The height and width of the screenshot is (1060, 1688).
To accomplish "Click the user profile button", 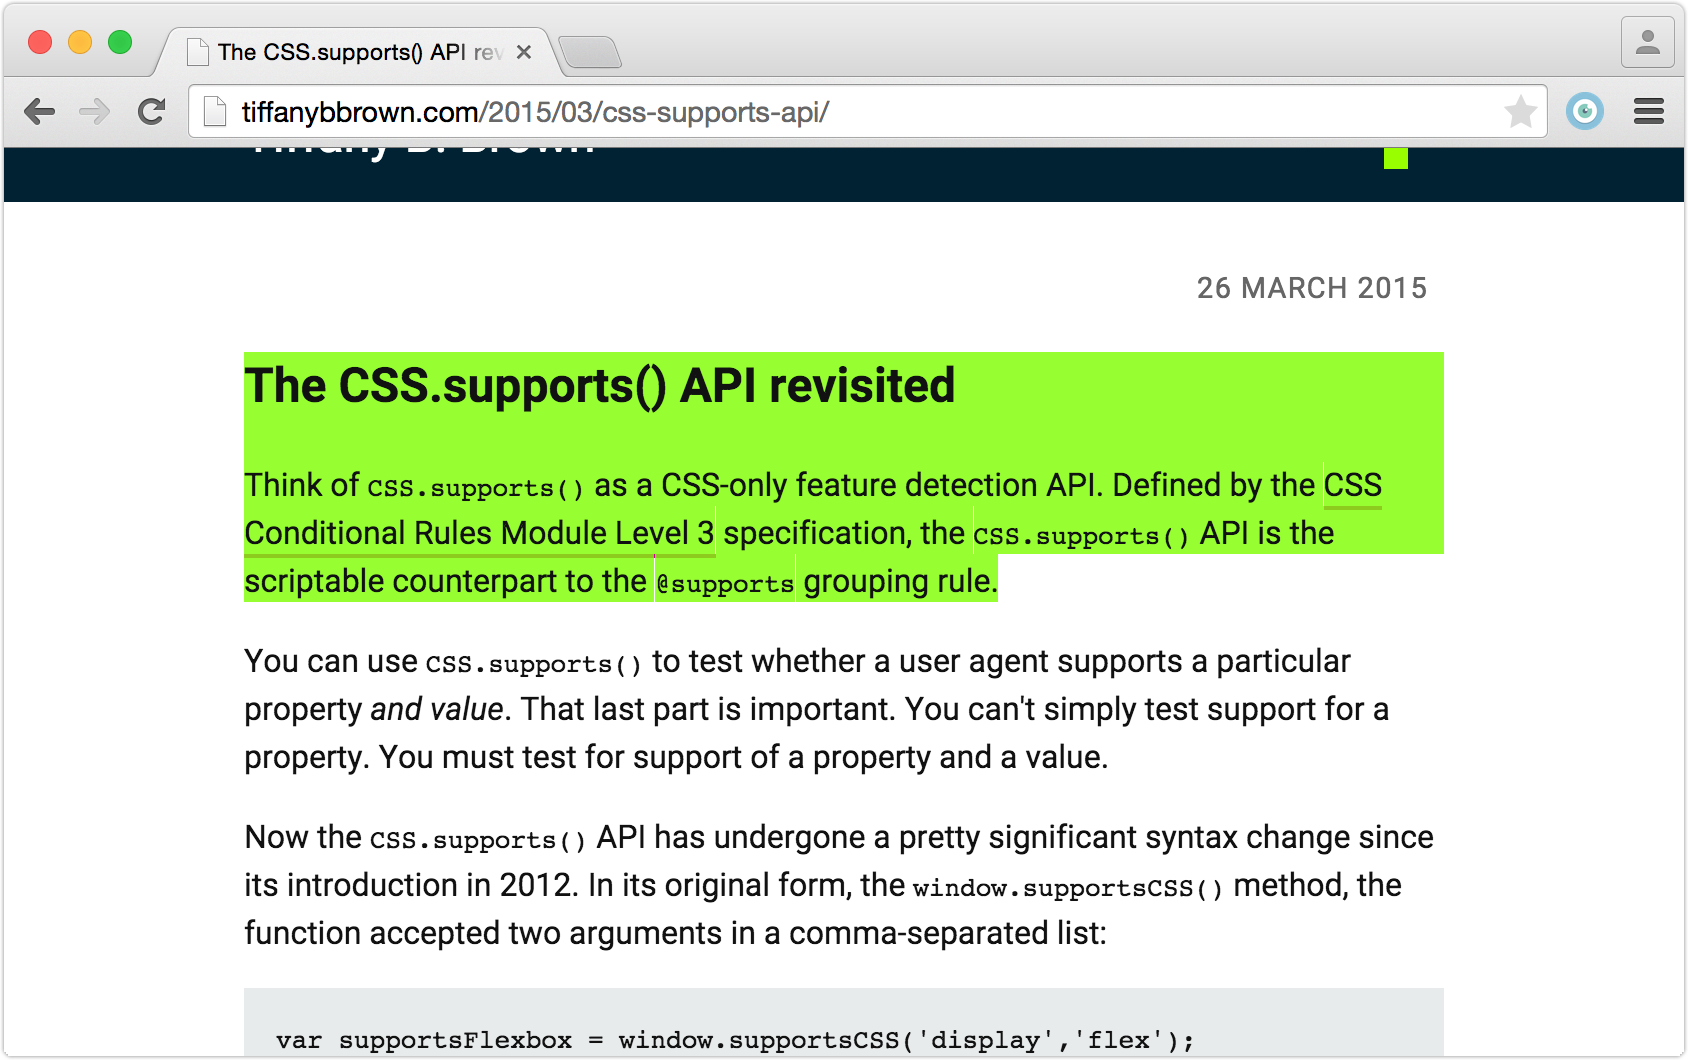I will 1647,42.
